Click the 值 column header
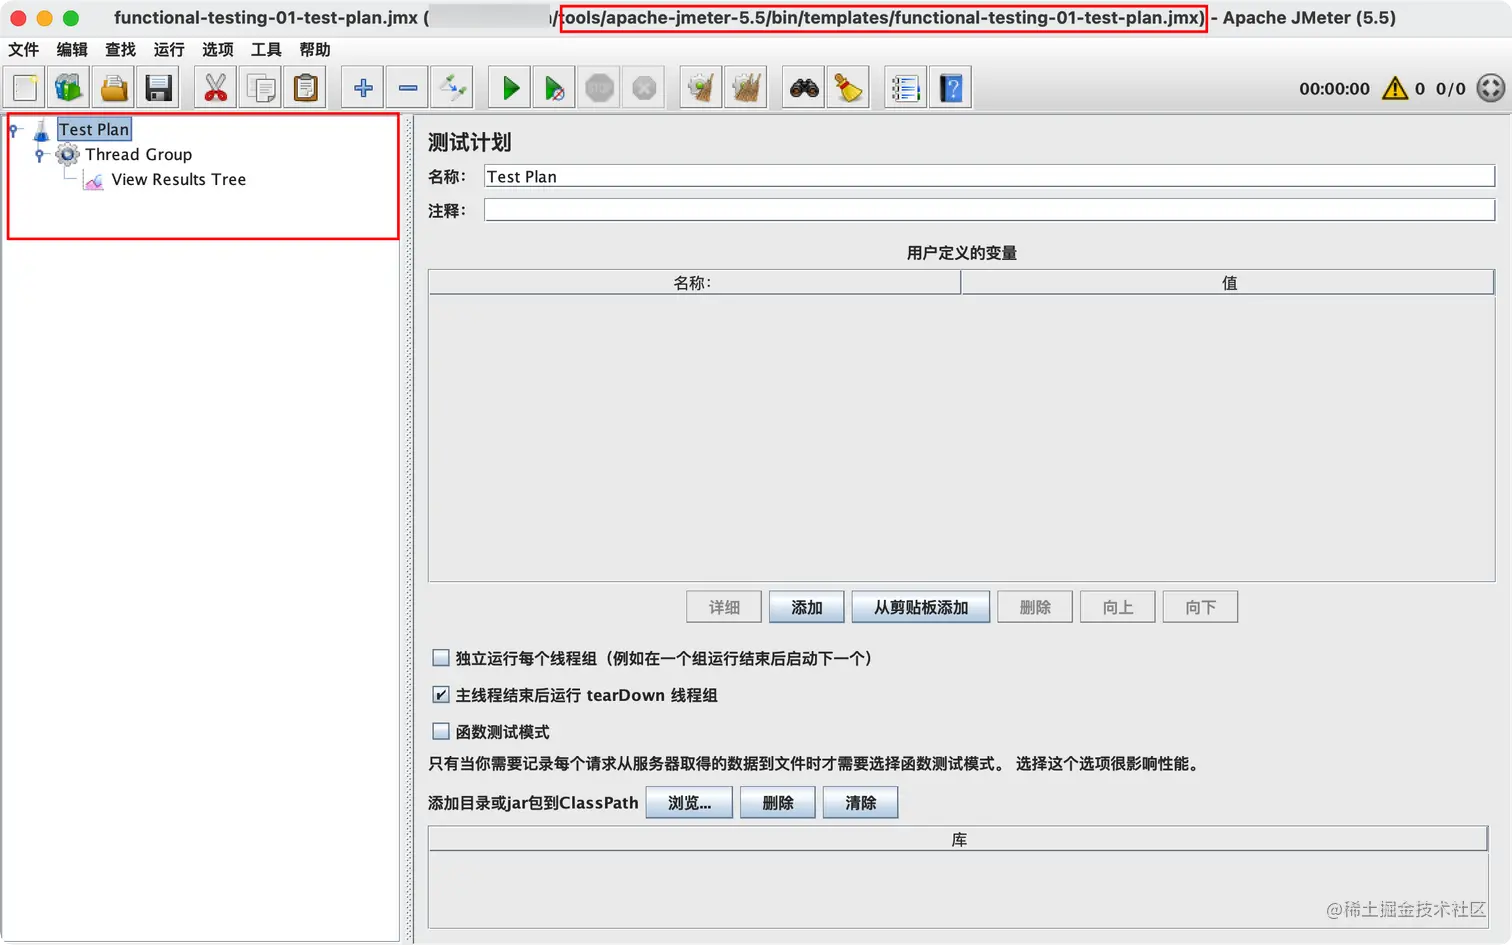This screenshot has height=945, width=1512. (x=1228, y=283)
